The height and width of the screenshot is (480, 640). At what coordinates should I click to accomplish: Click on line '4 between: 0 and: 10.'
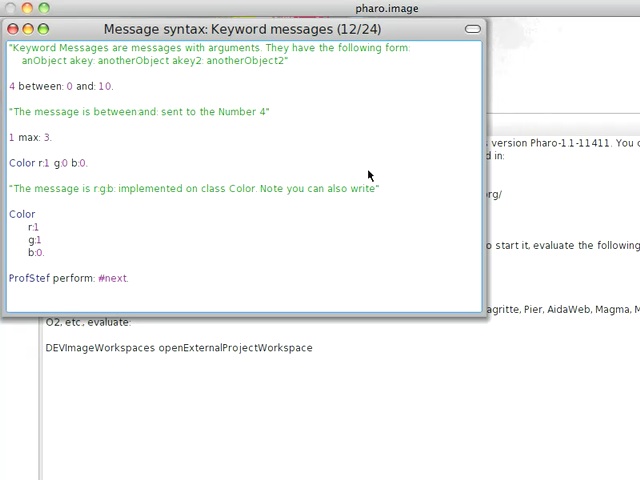point(61,86)
